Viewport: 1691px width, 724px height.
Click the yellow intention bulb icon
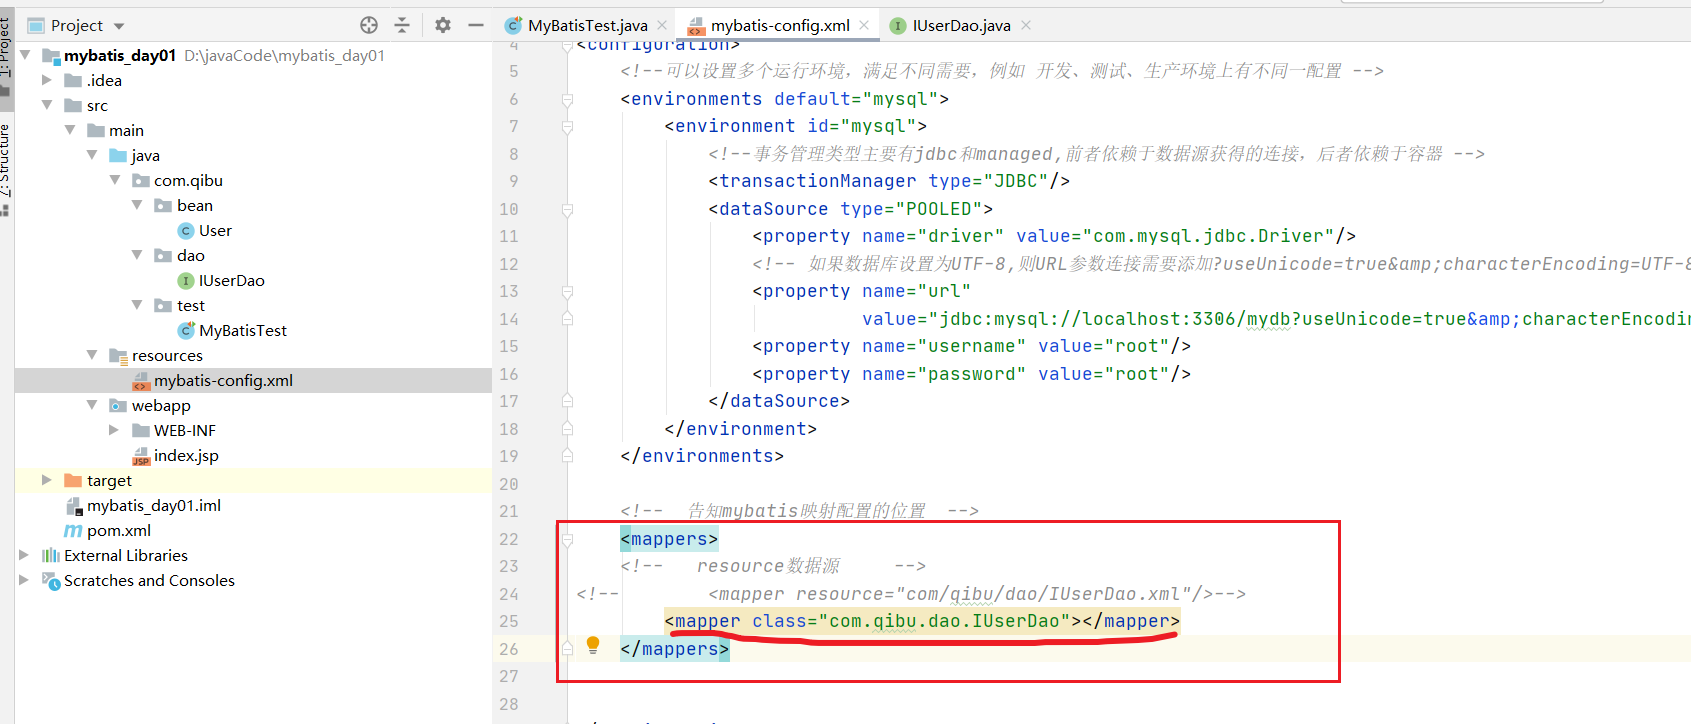click(x=593, y=645)
